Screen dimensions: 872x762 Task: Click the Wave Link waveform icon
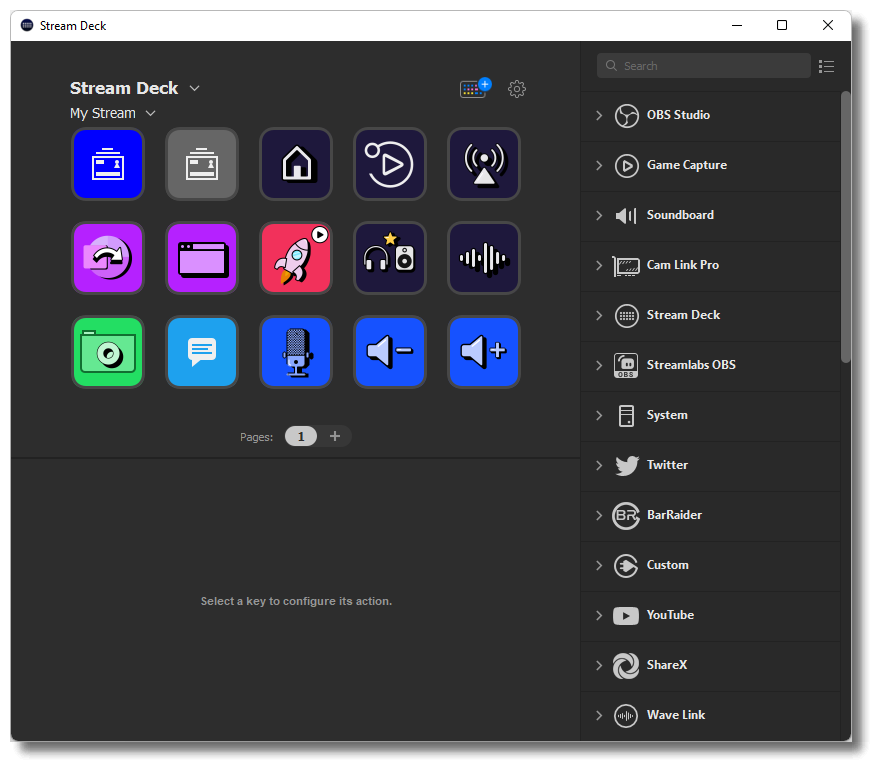pos(626,716)
